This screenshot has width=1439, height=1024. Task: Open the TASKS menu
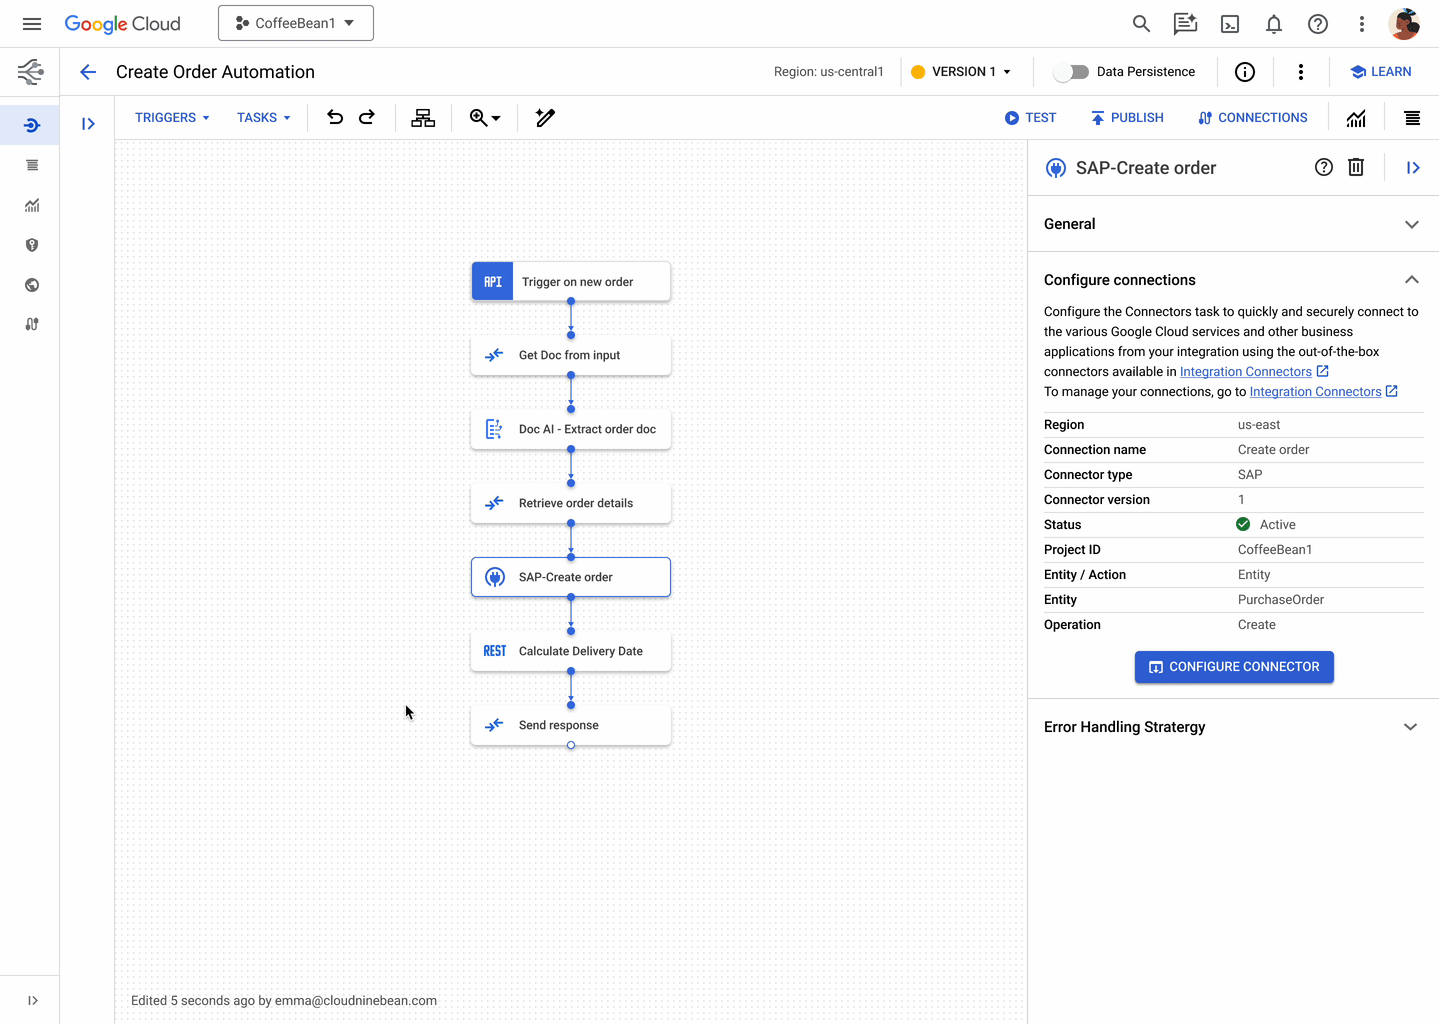[263, 117]
